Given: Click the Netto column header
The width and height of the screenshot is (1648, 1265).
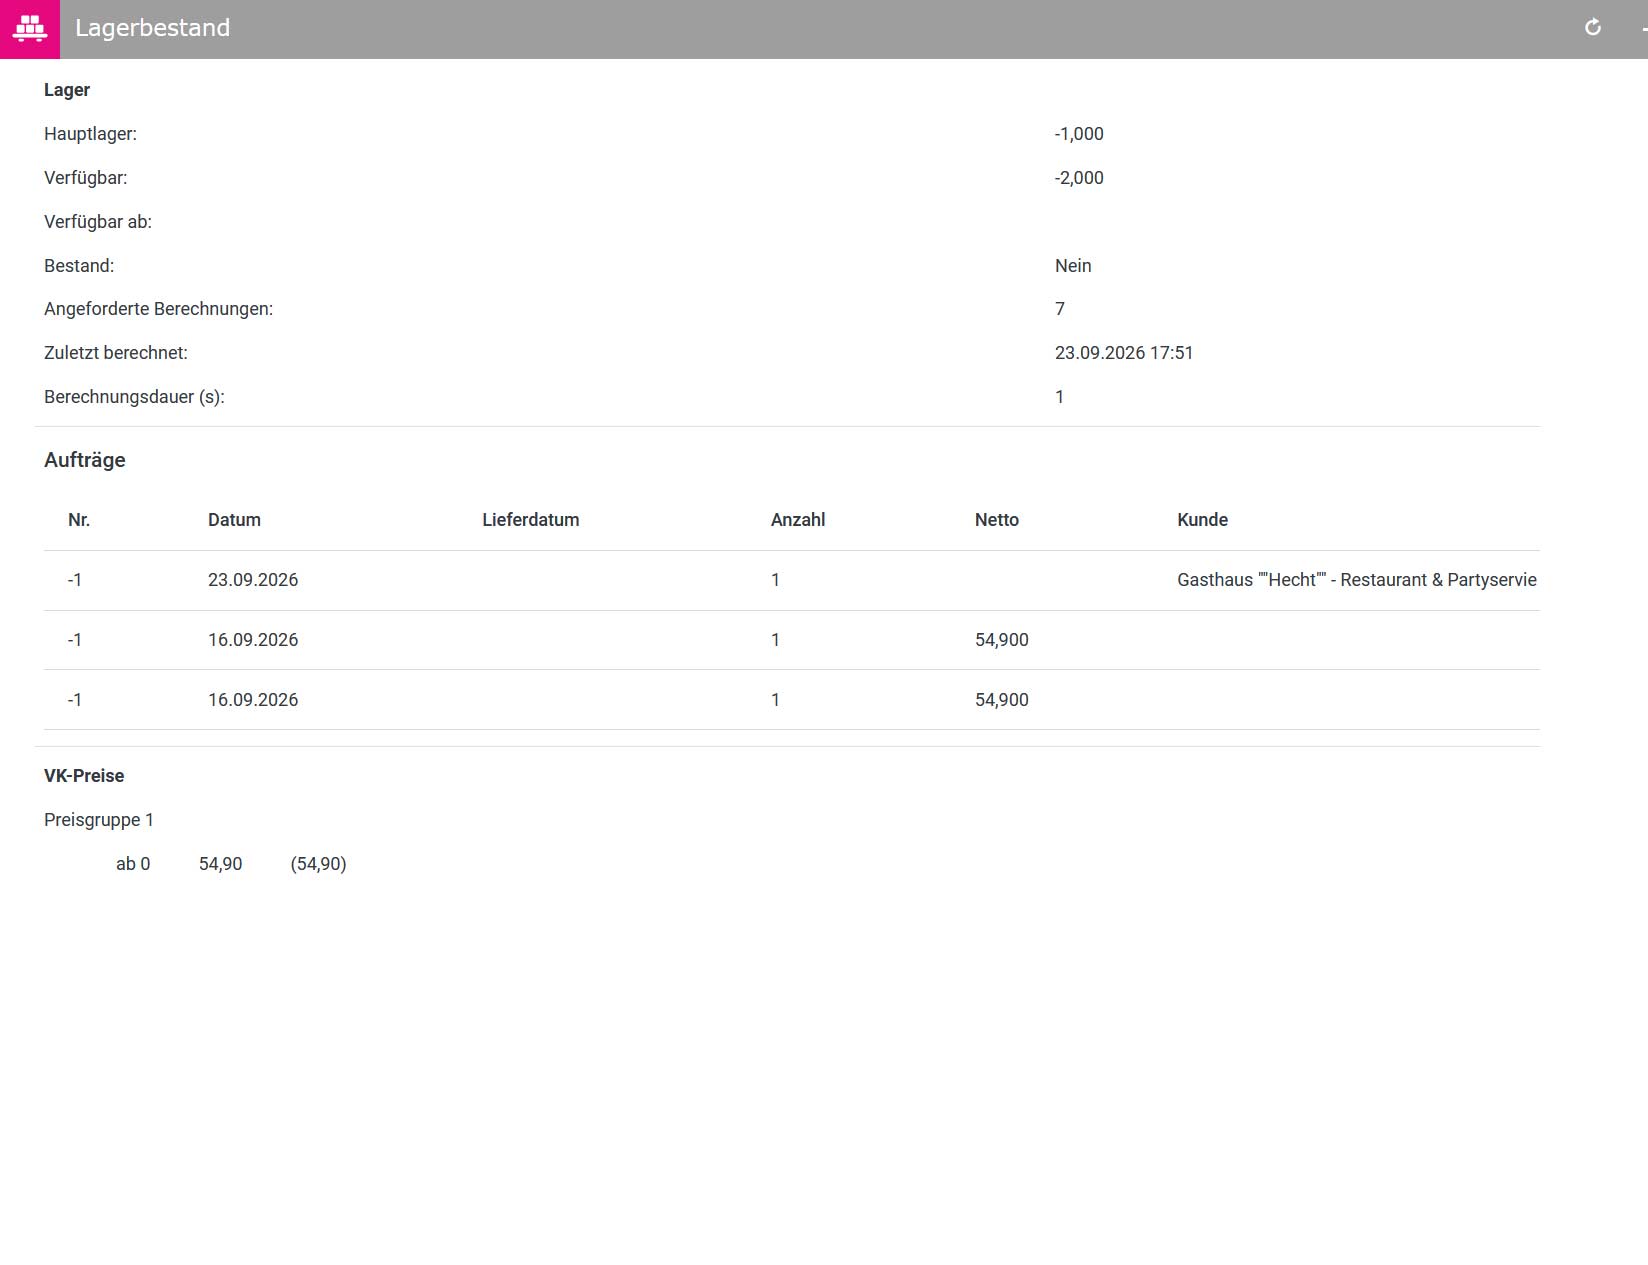Looking at the screenshot, I should [x=997, y=520].
